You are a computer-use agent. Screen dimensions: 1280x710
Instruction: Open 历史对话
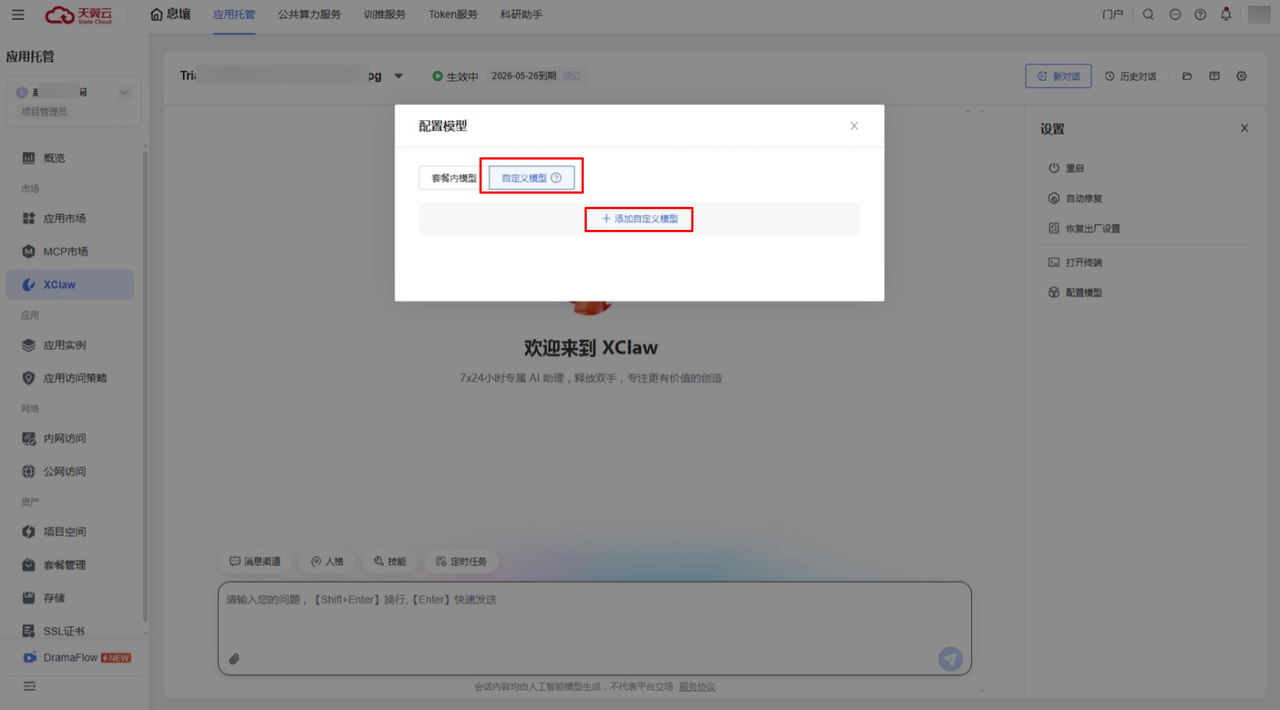[1131, 76]
